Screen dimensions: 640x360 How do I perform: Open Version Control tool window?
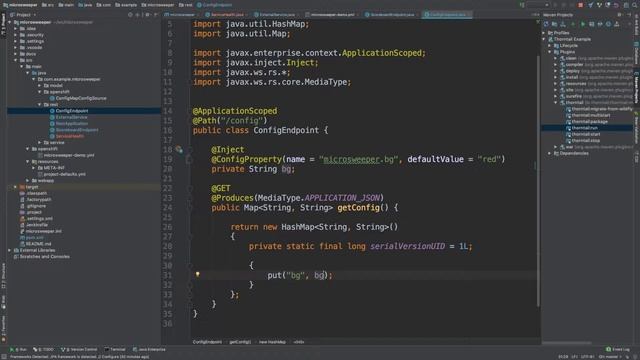(79, 349)
